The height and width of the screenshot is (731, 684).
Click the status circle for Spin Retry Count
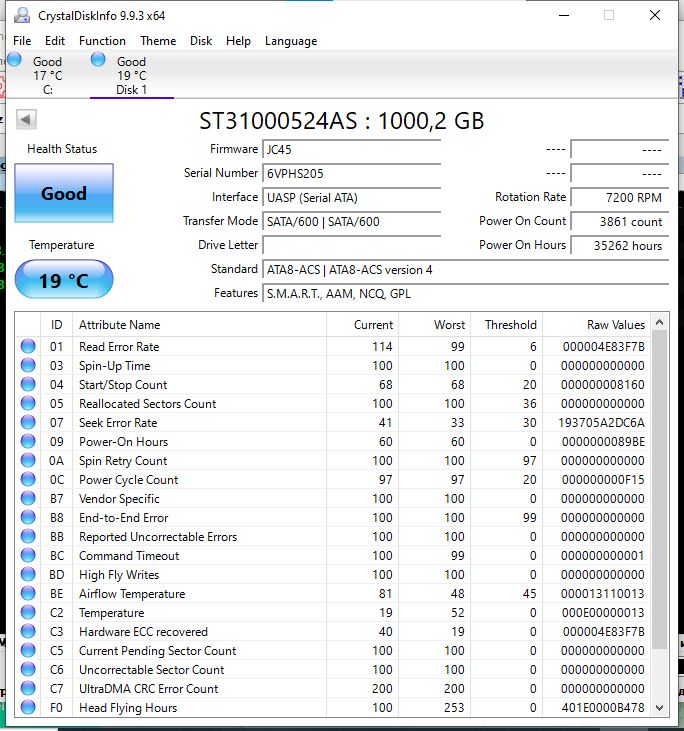click(x=28, y=461)
